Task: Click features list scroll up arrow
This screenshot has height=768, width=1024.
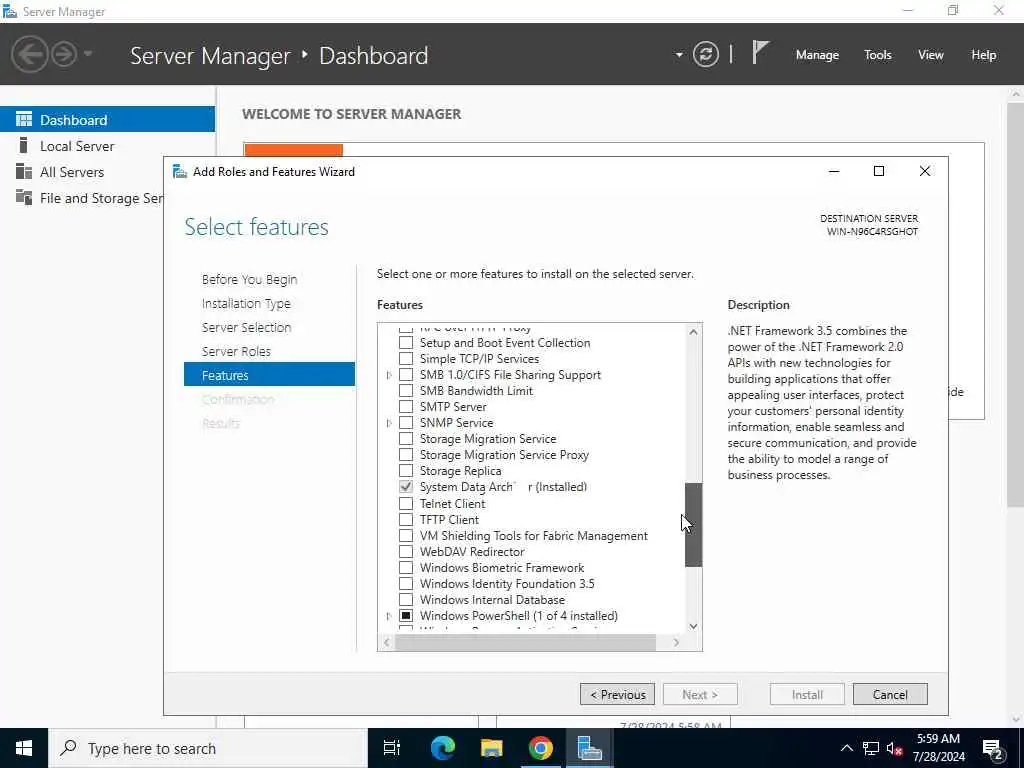Action: pyautogui.click(x=694, y=332)
